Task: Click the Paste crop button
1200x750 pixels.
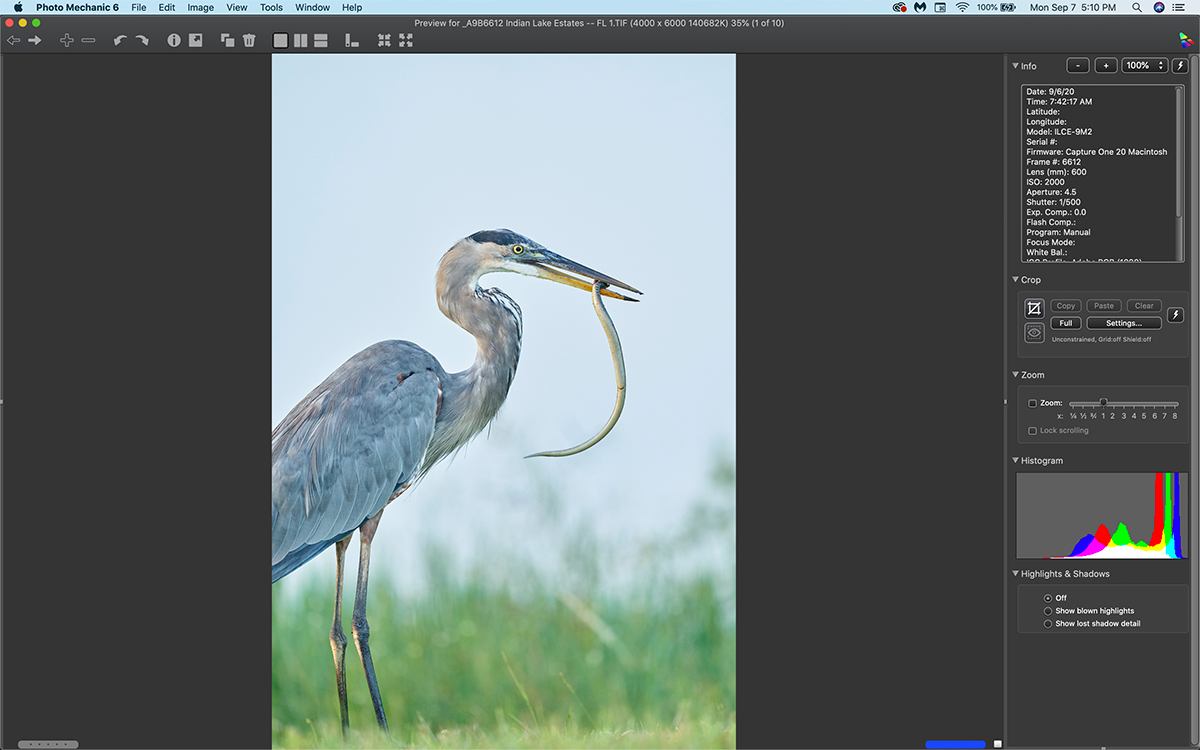Action: (x=1104, y=306)
